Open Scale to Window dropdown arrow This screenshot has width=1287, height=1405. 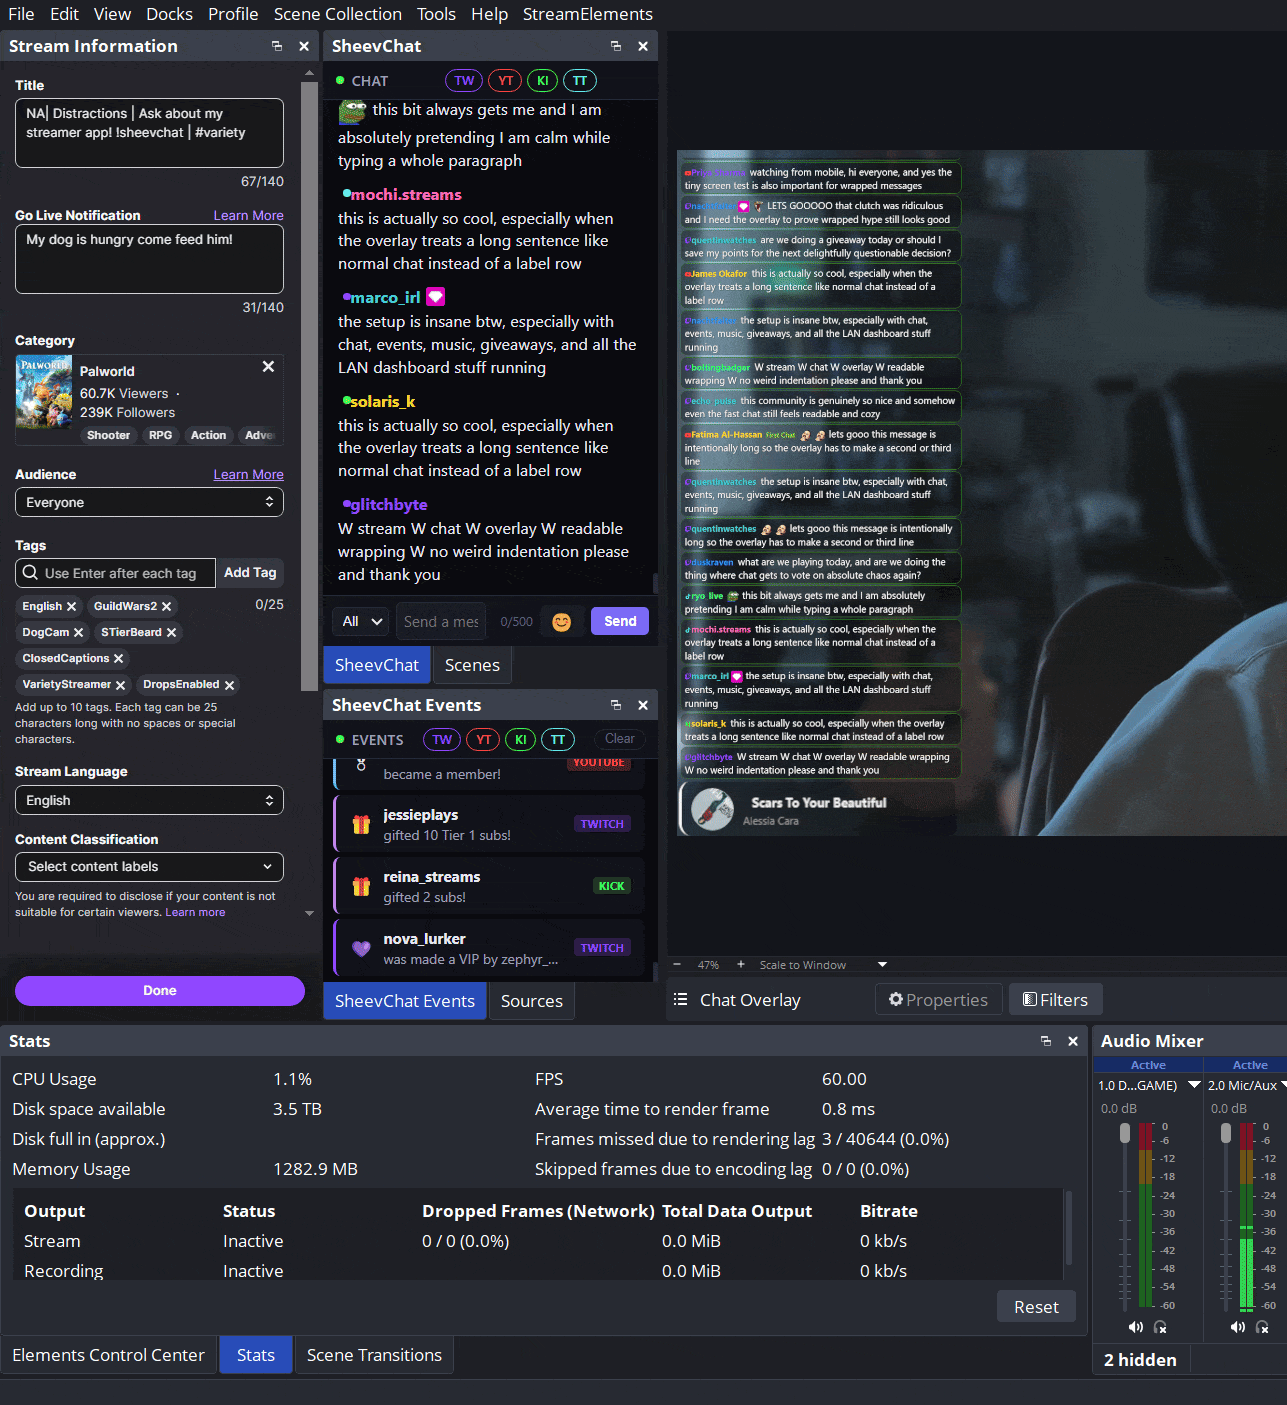coord(882,965)
